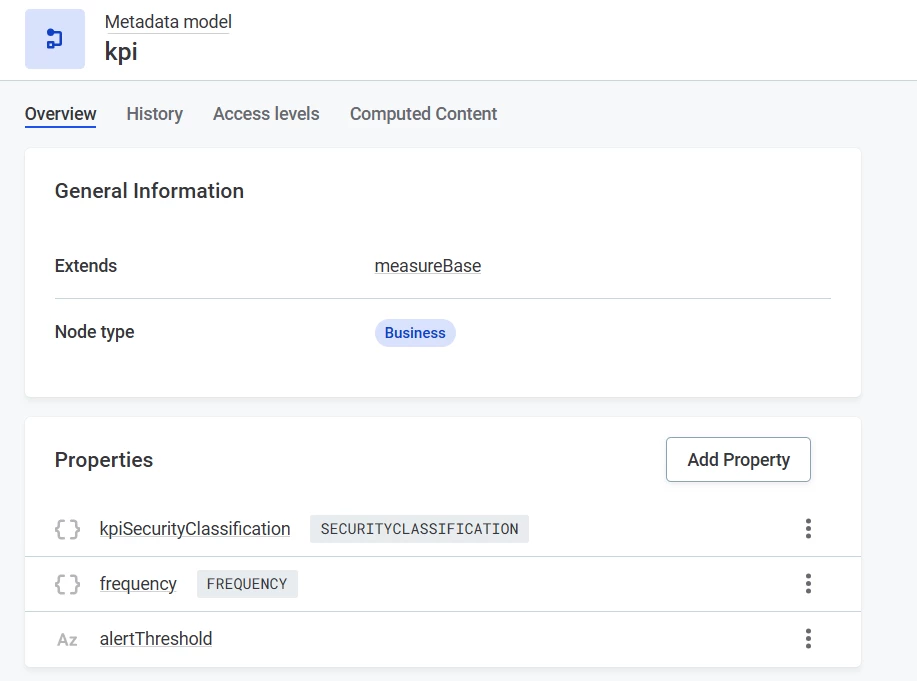Image resolution: width=917 pixels, height=681 pixels.
Task: Click the Add Property button
Action: 738,460
